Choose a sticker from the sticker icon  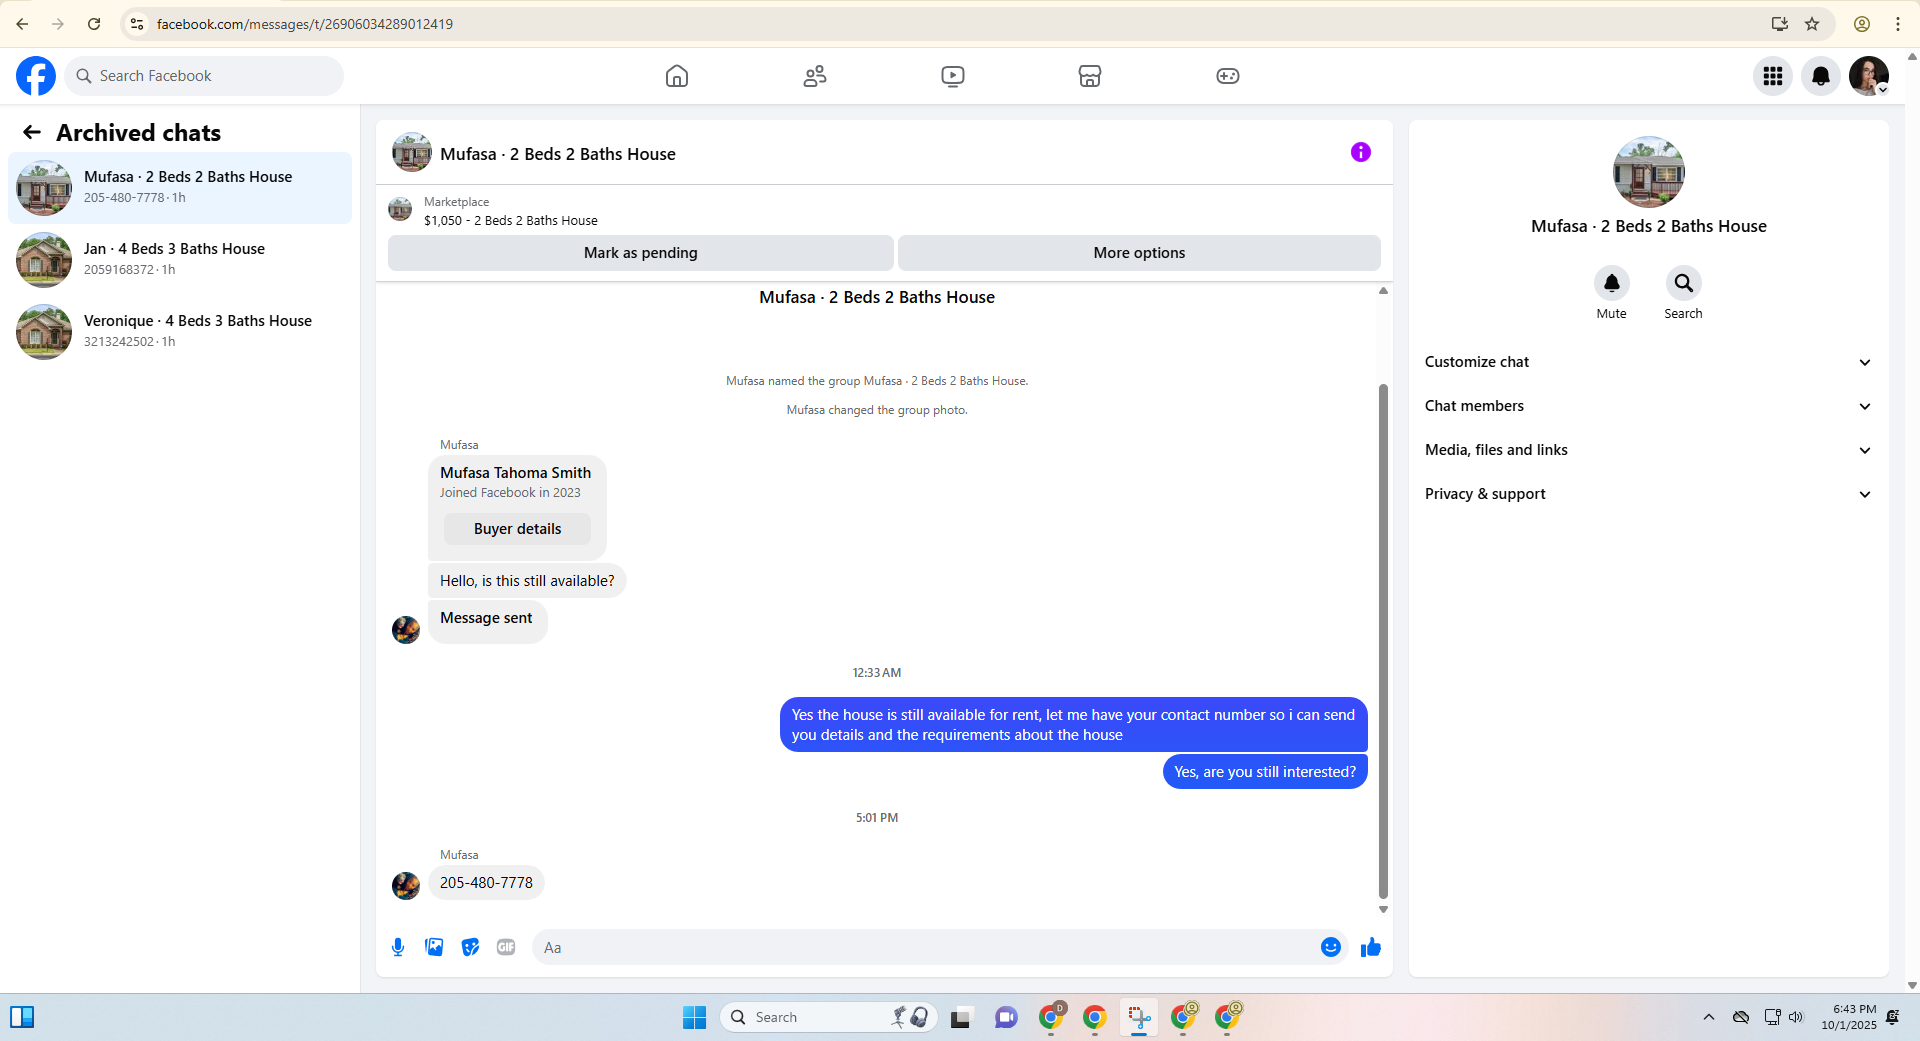tap(470, 947)
